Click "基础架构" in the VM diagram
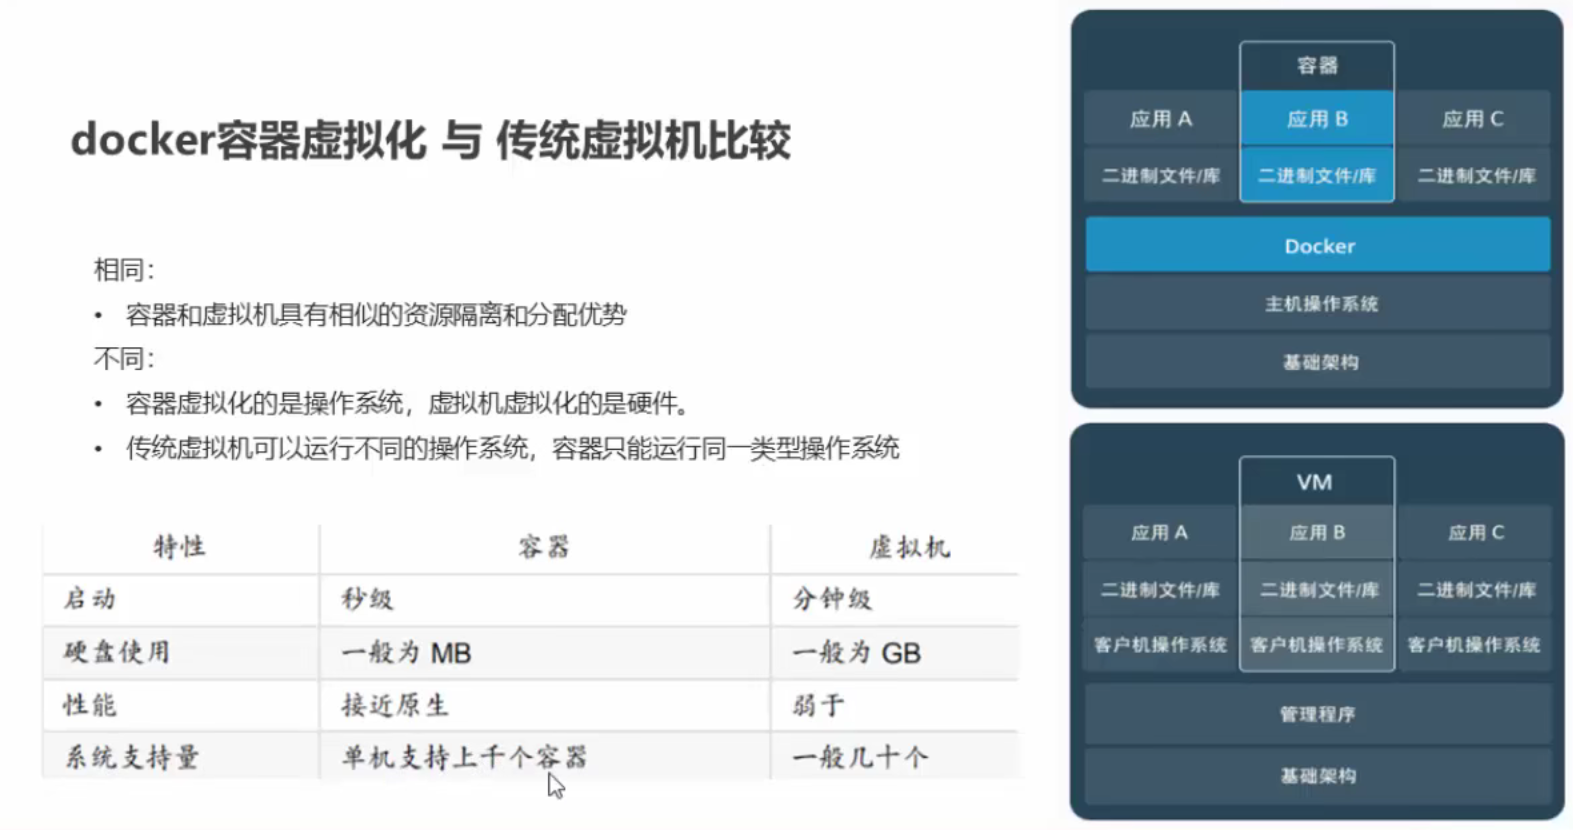Screen dimensions: 1573x830 click(x=1318, y=775)
